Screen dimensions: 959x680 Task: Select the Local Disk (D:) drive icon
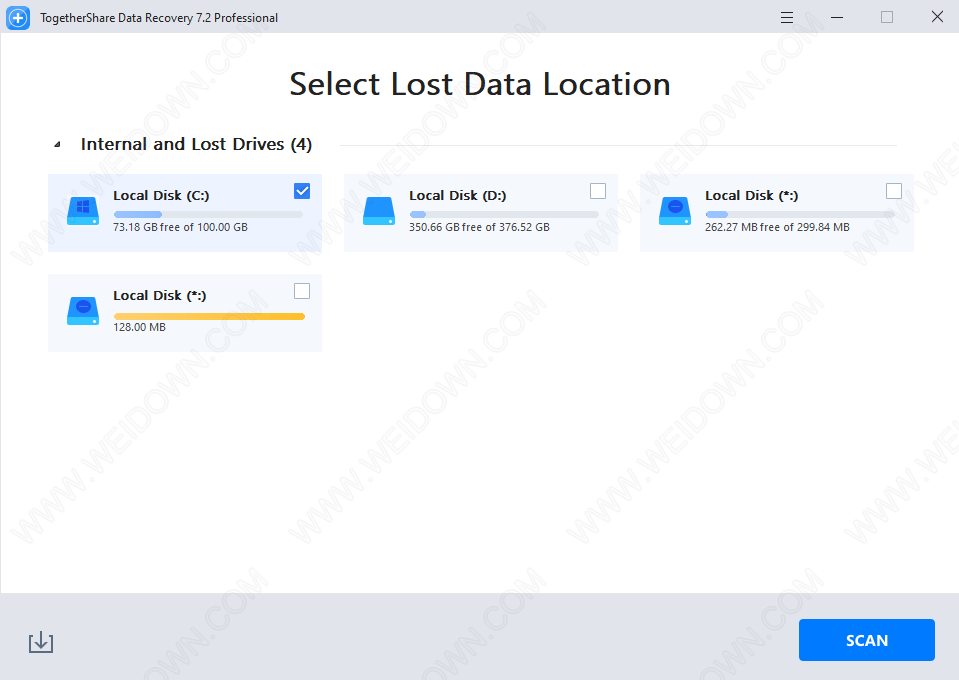379,211
